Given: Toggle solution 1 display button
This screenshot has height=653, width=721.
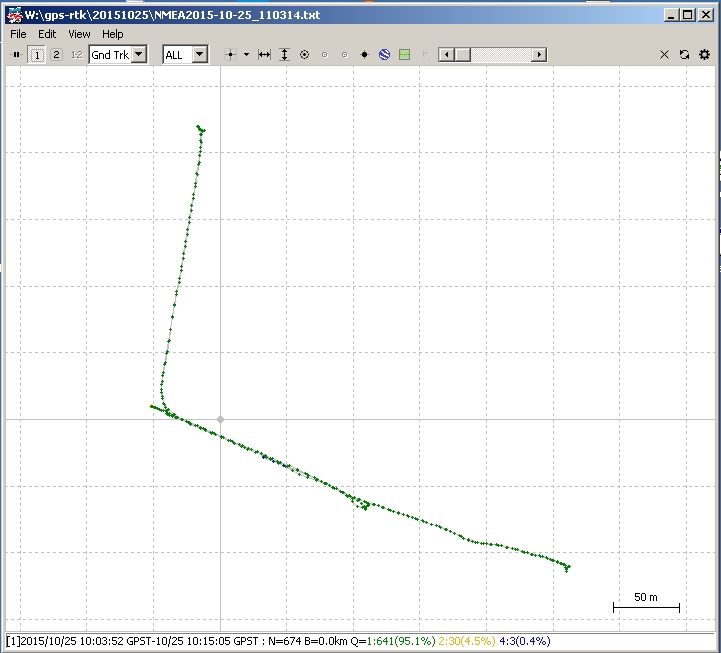Looking at the screenshot, I should point(37,55).
